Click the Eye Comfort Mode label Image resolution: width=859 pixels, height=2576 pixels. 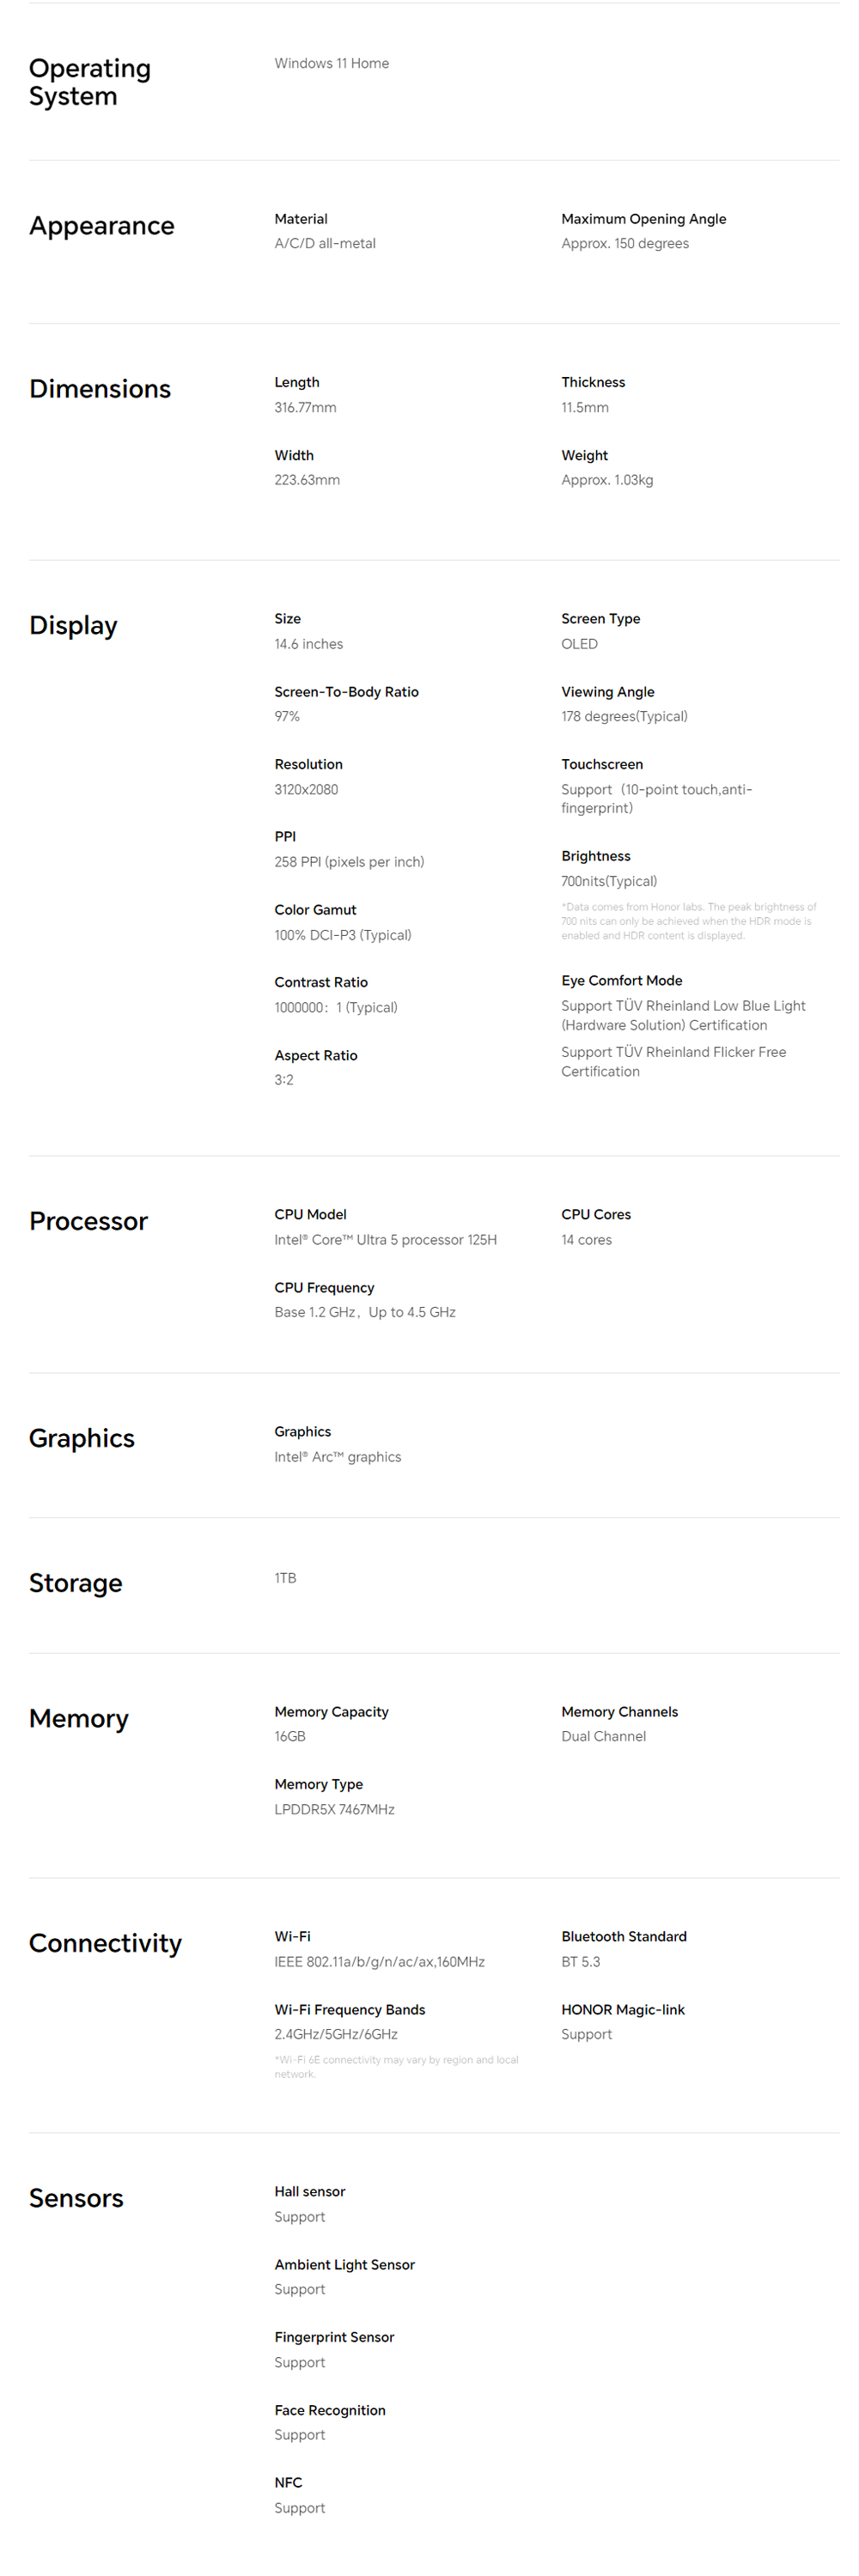621,981
